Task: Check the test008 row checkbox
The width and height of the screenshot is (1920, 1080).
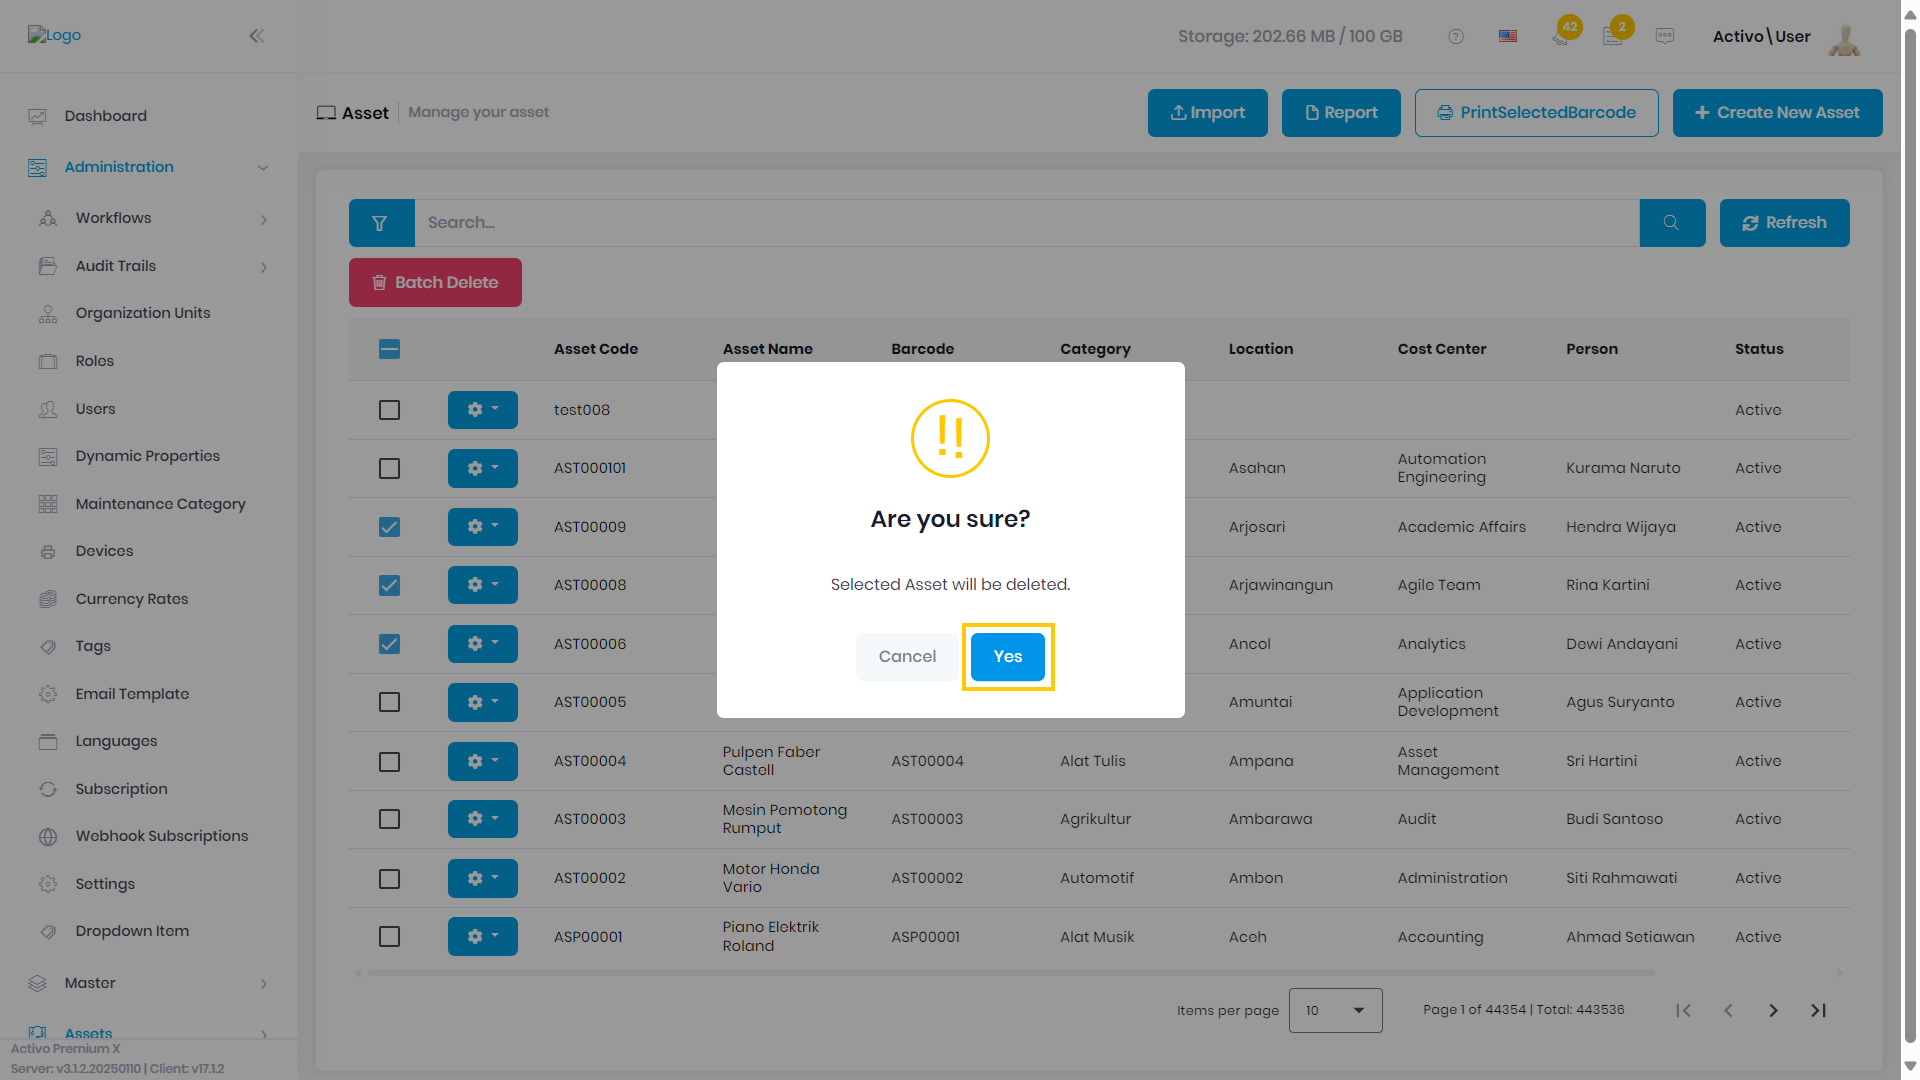Action: point(390,410)
